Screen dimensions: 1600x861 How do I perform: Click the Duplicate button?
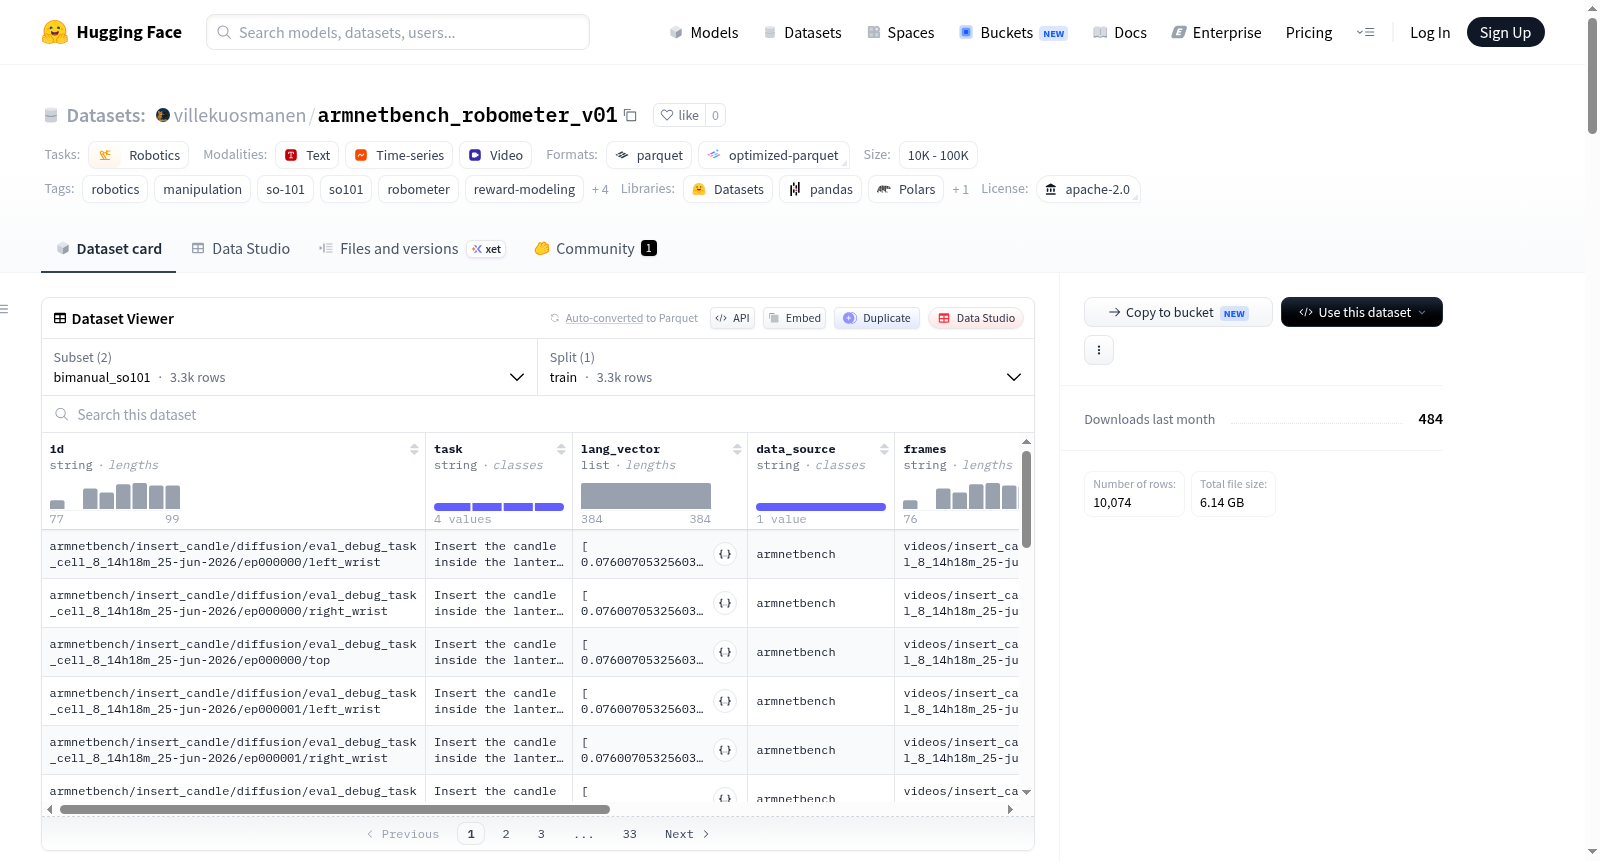click(877, 318)
